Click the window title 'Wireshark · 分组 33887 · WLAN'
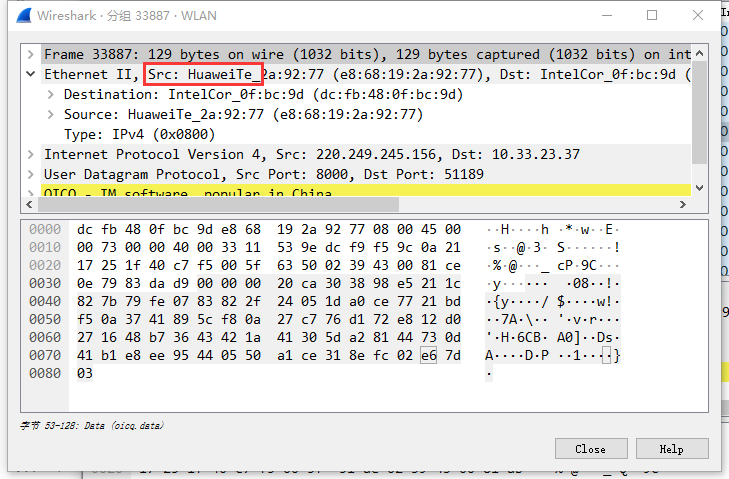729x479 pixels. (127, 16)
